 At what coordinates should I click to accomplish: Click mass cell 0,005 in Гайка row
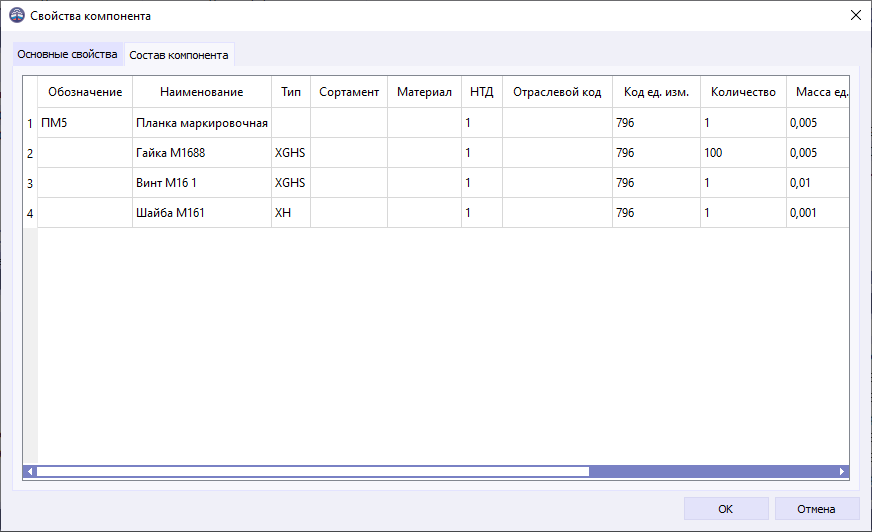coord(818,153)
